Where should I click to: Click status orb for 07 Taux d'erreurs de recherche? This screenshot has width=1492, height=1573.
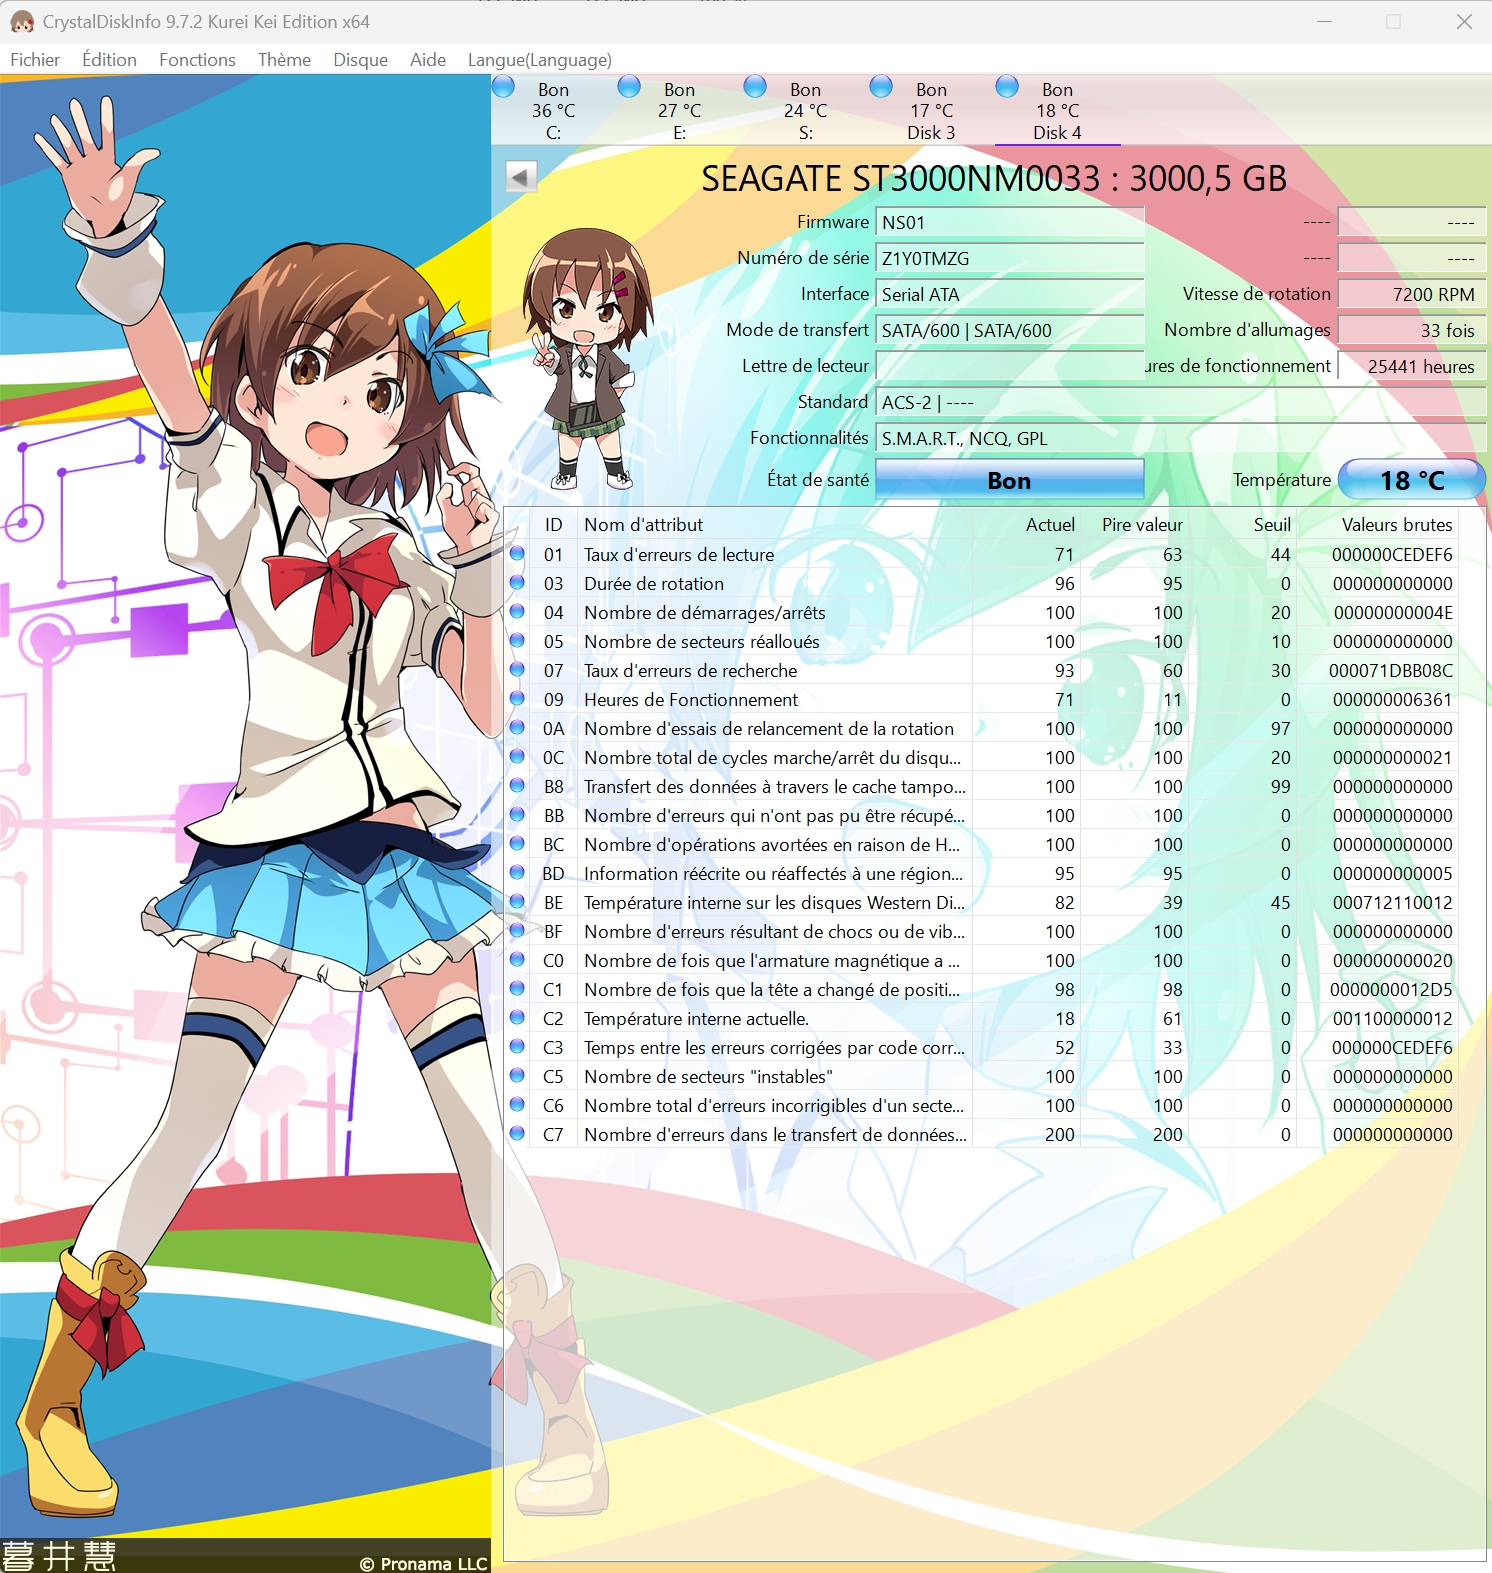[x=517, y=669]
